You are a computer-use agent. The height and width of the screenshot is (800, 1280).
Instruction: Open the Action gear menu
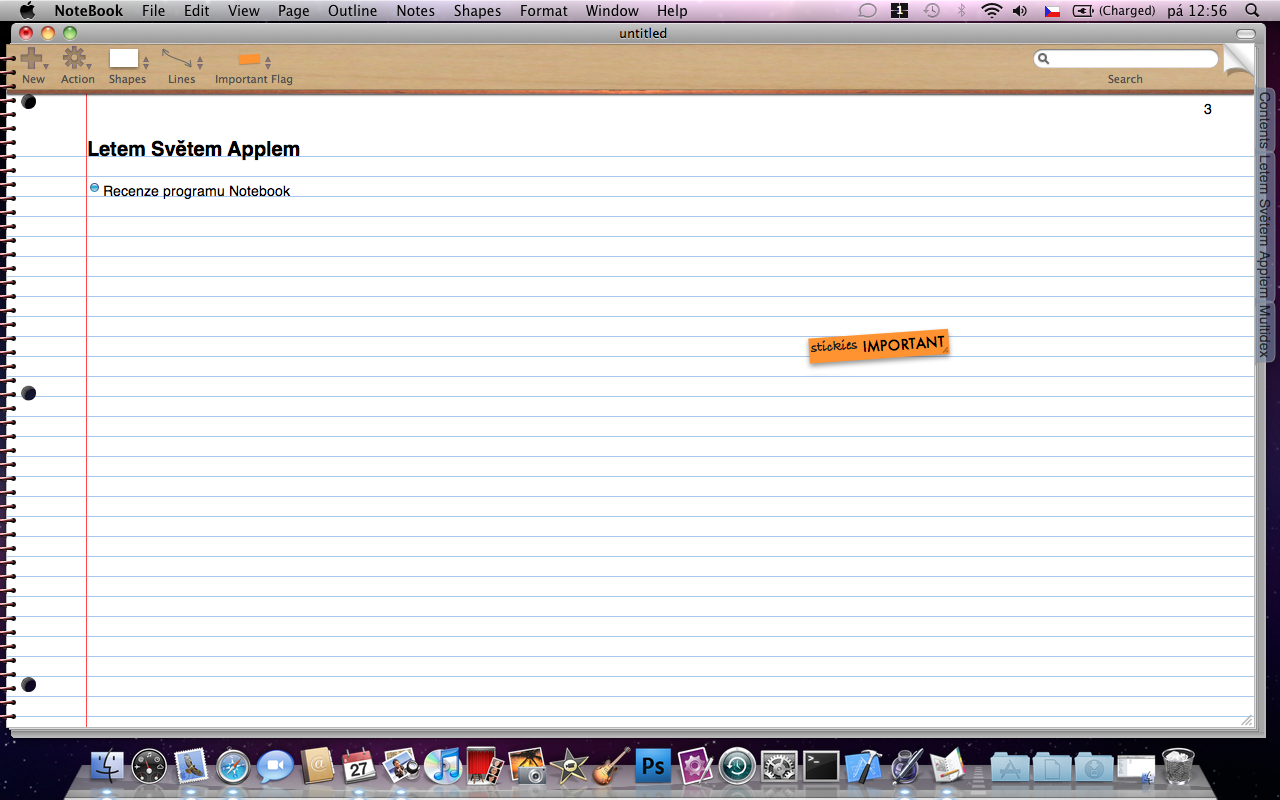tap(73, 58)
